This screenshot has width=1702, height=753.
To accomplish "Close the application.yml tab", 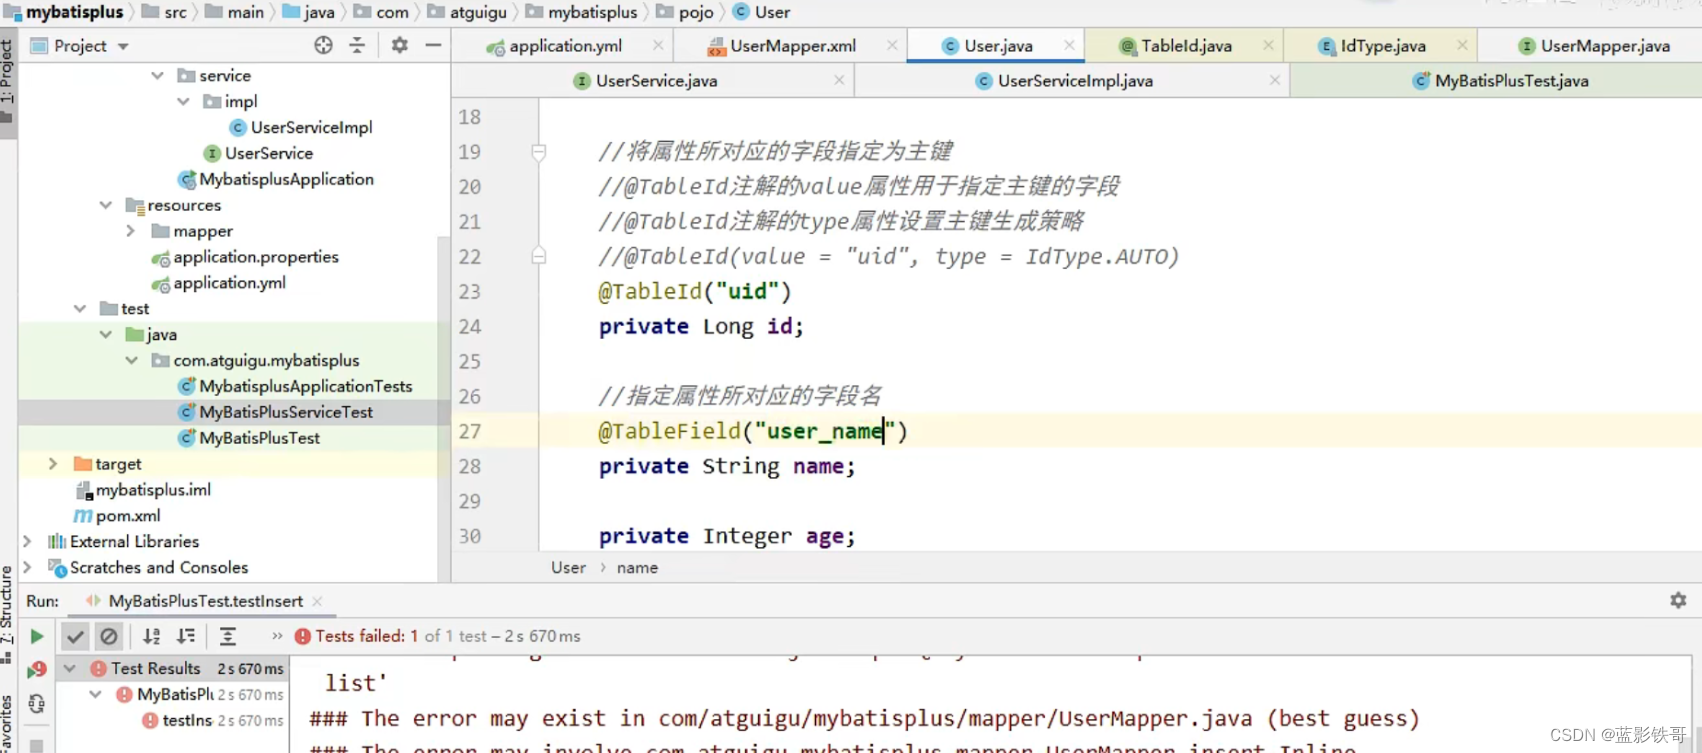I will [x=657, y=45].
